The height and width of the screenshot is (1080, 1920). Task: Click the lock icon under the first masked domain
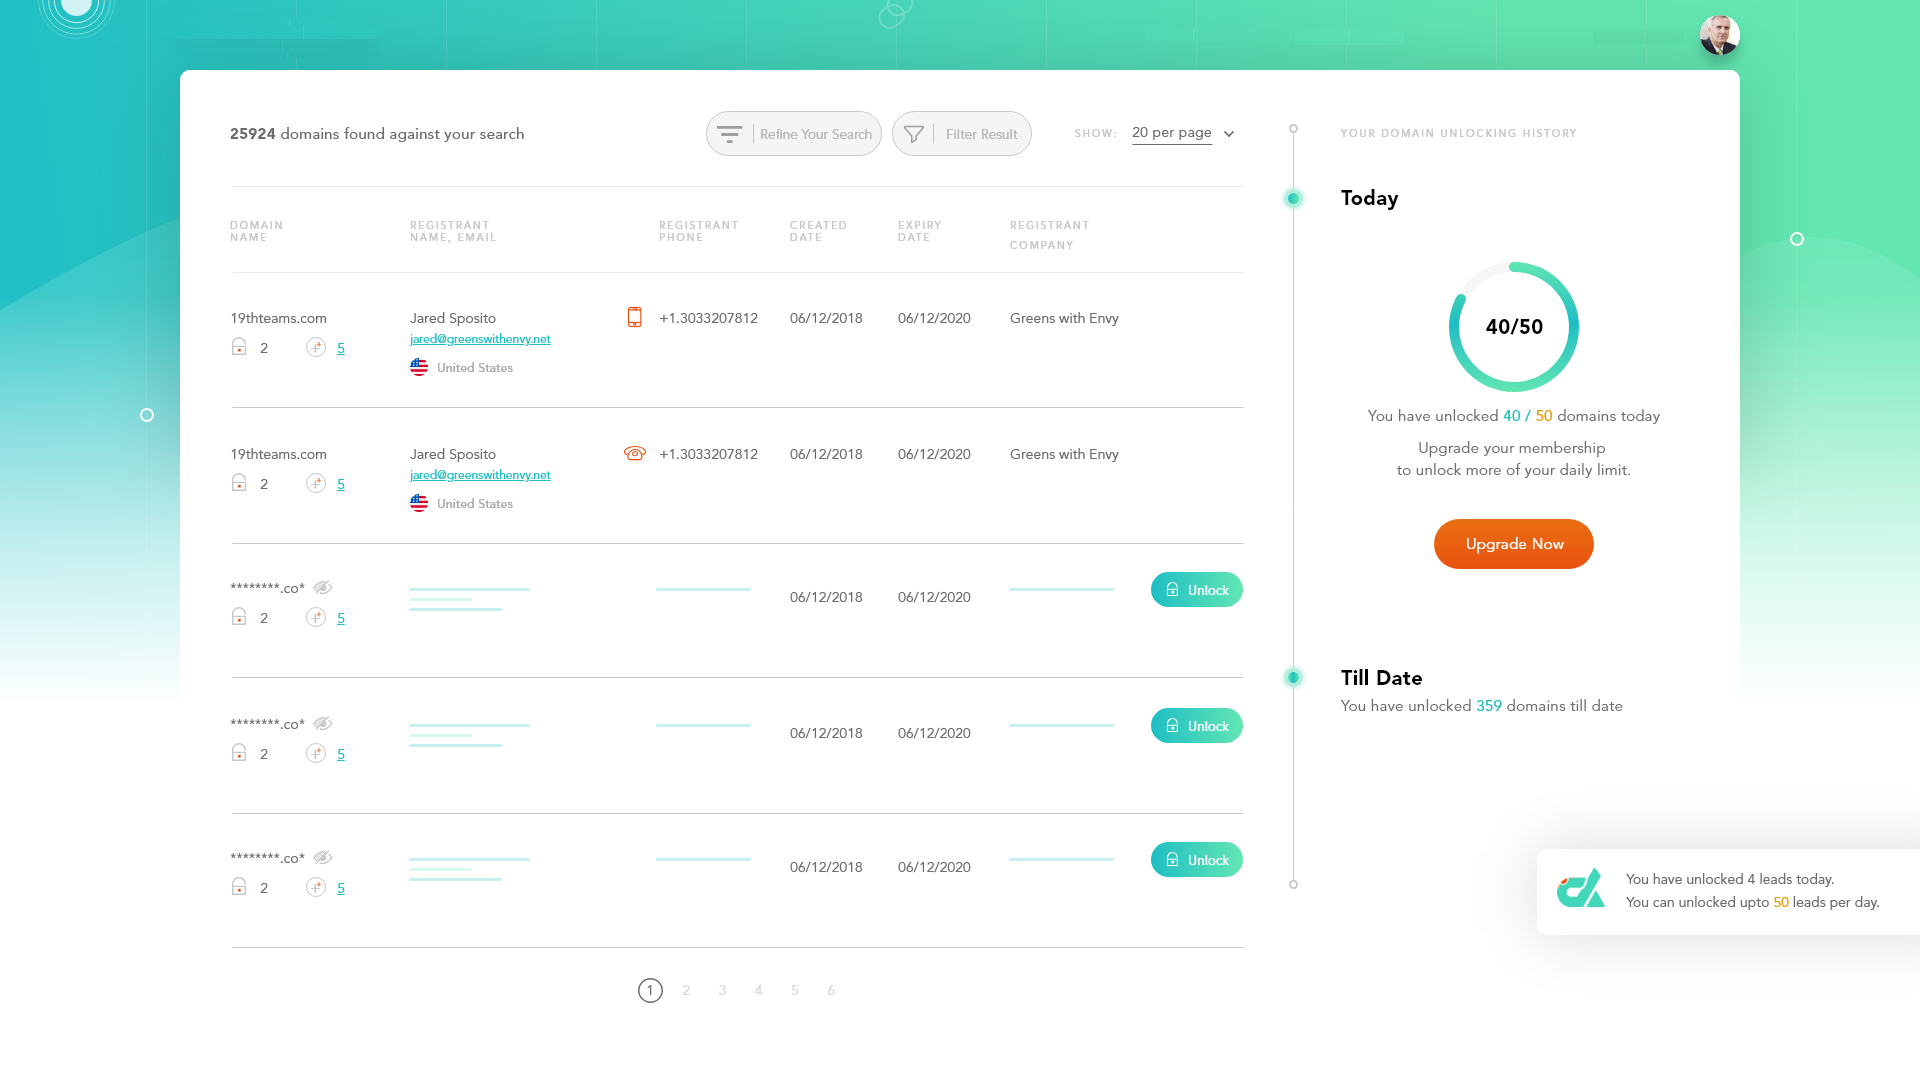[239, 616]
